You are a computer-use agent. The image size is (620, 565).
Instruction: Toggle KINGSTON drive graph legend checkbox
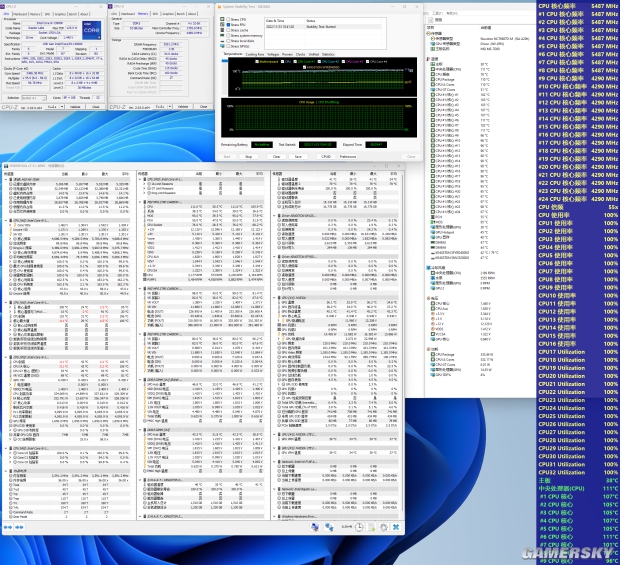[x=304, y=67]
